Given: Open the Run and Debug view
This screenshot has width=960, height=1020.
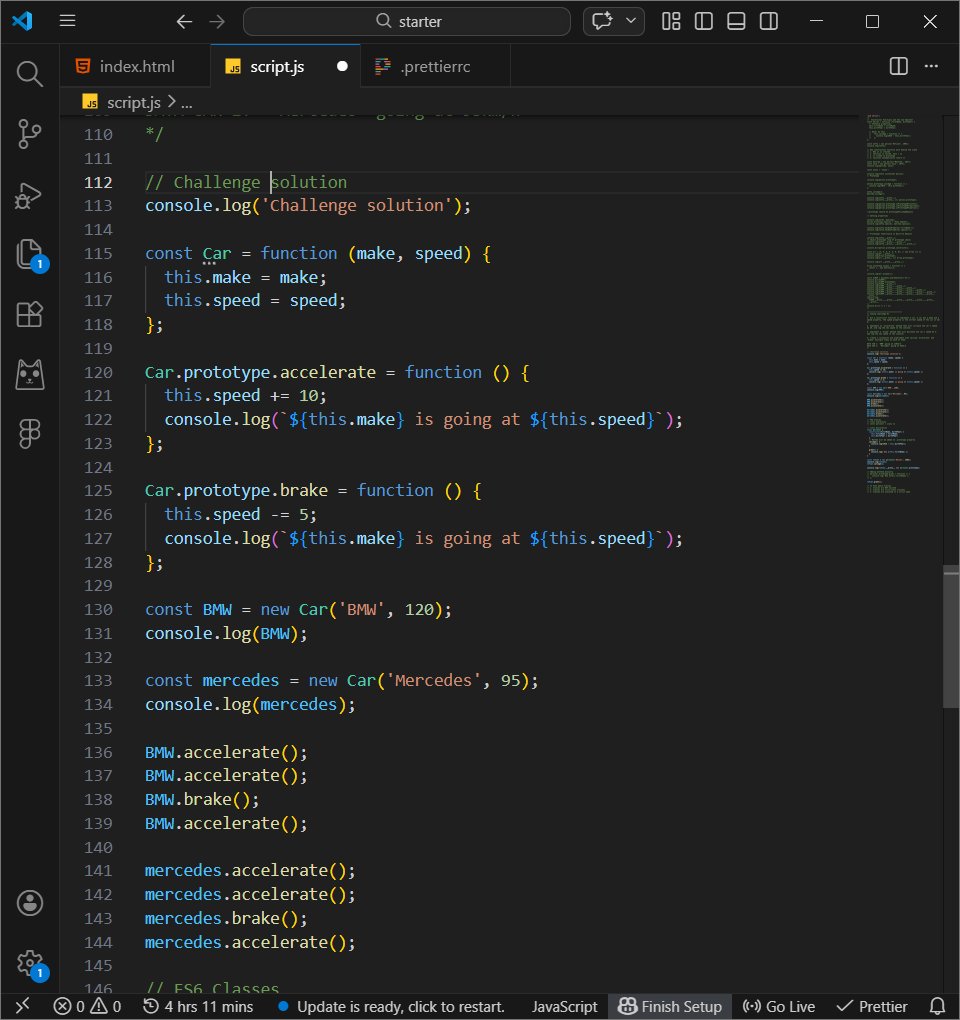Looking at the screenshot, I should pos(30,194).
